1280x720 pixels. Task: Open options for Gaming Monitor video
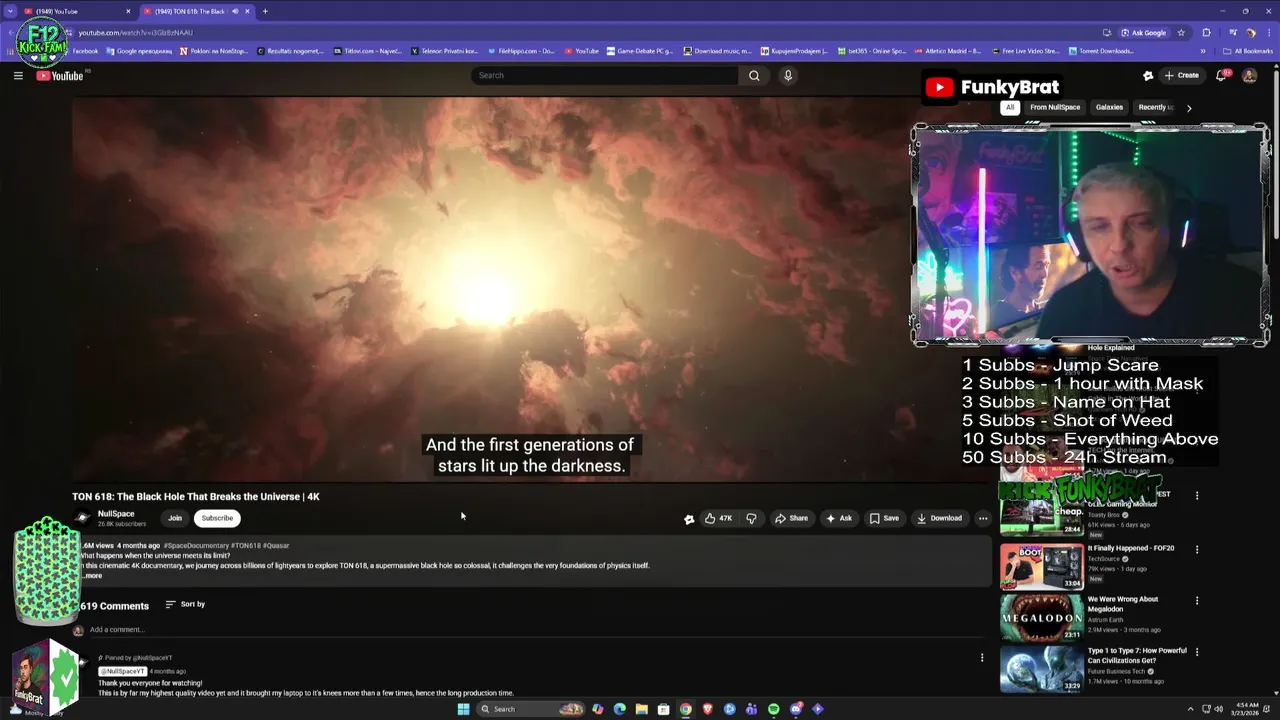click(x=1197, y=495)
